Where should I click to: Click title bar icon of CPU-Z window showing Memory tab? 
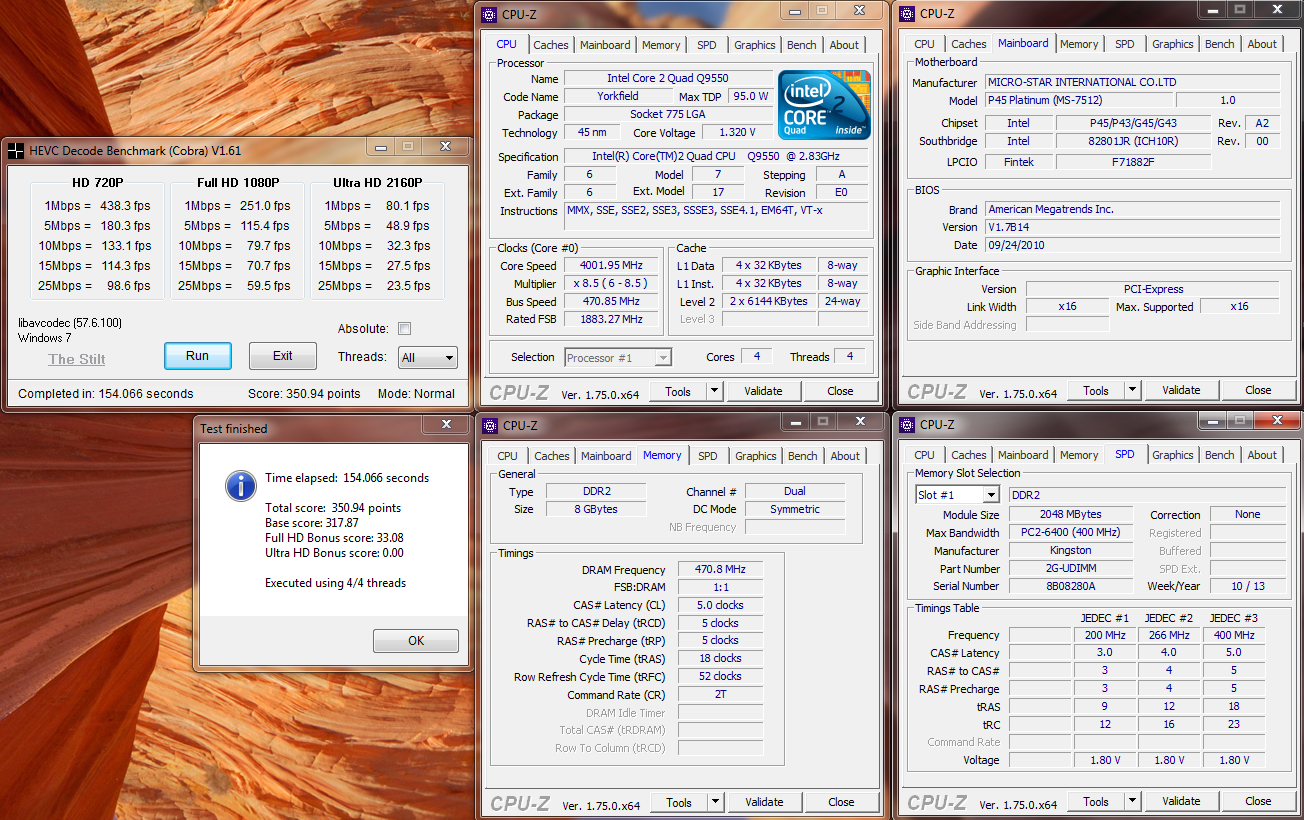(488, 425)
